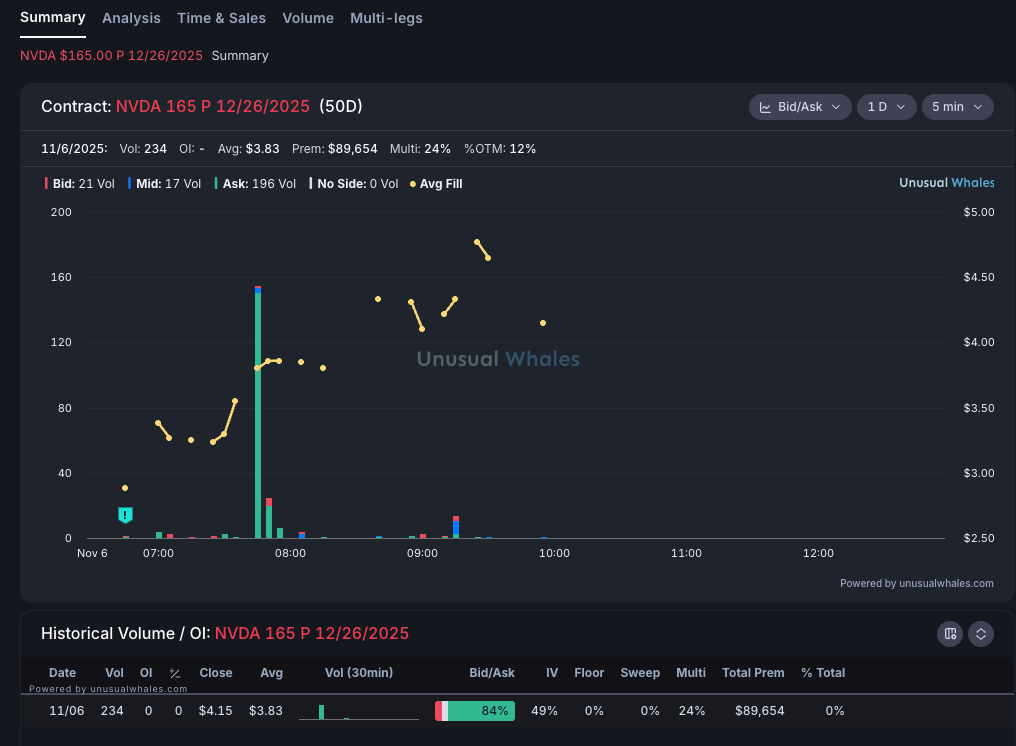
Task: Toggle the Mid series legend
Action: pos(165,184)
